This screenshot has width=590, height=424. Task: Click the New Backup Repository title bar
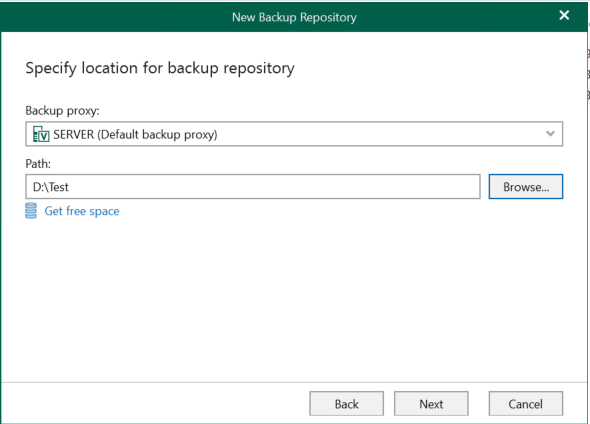click(294, 17)
